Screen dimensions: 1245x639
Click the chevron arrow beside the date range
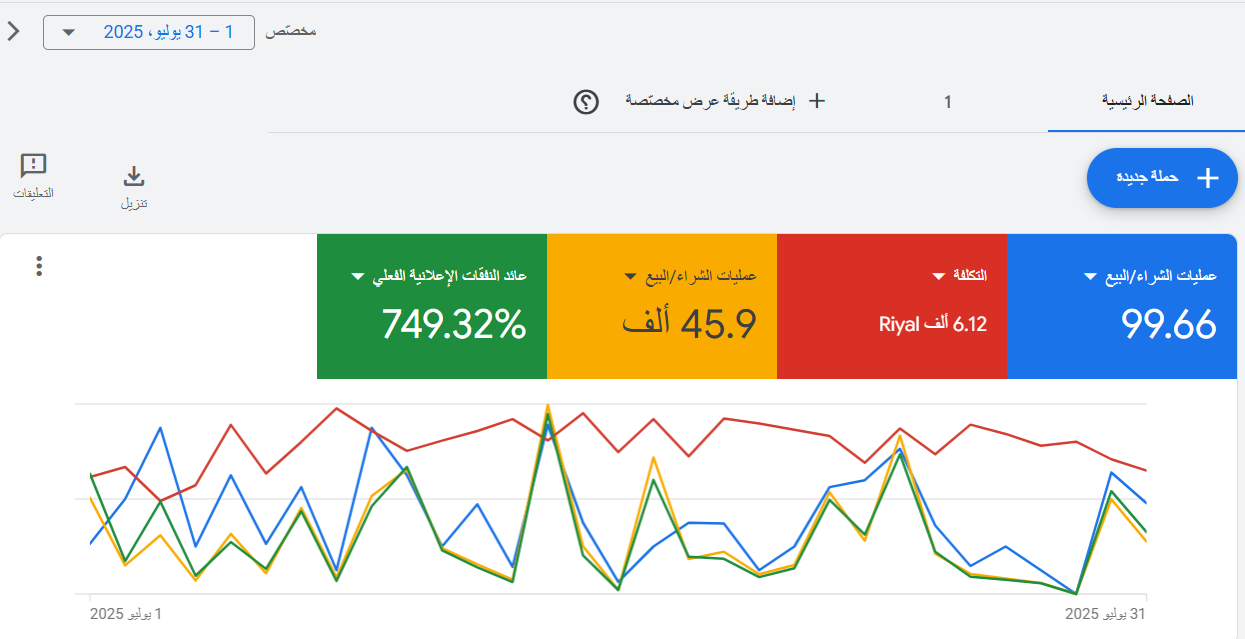point(13,31)
